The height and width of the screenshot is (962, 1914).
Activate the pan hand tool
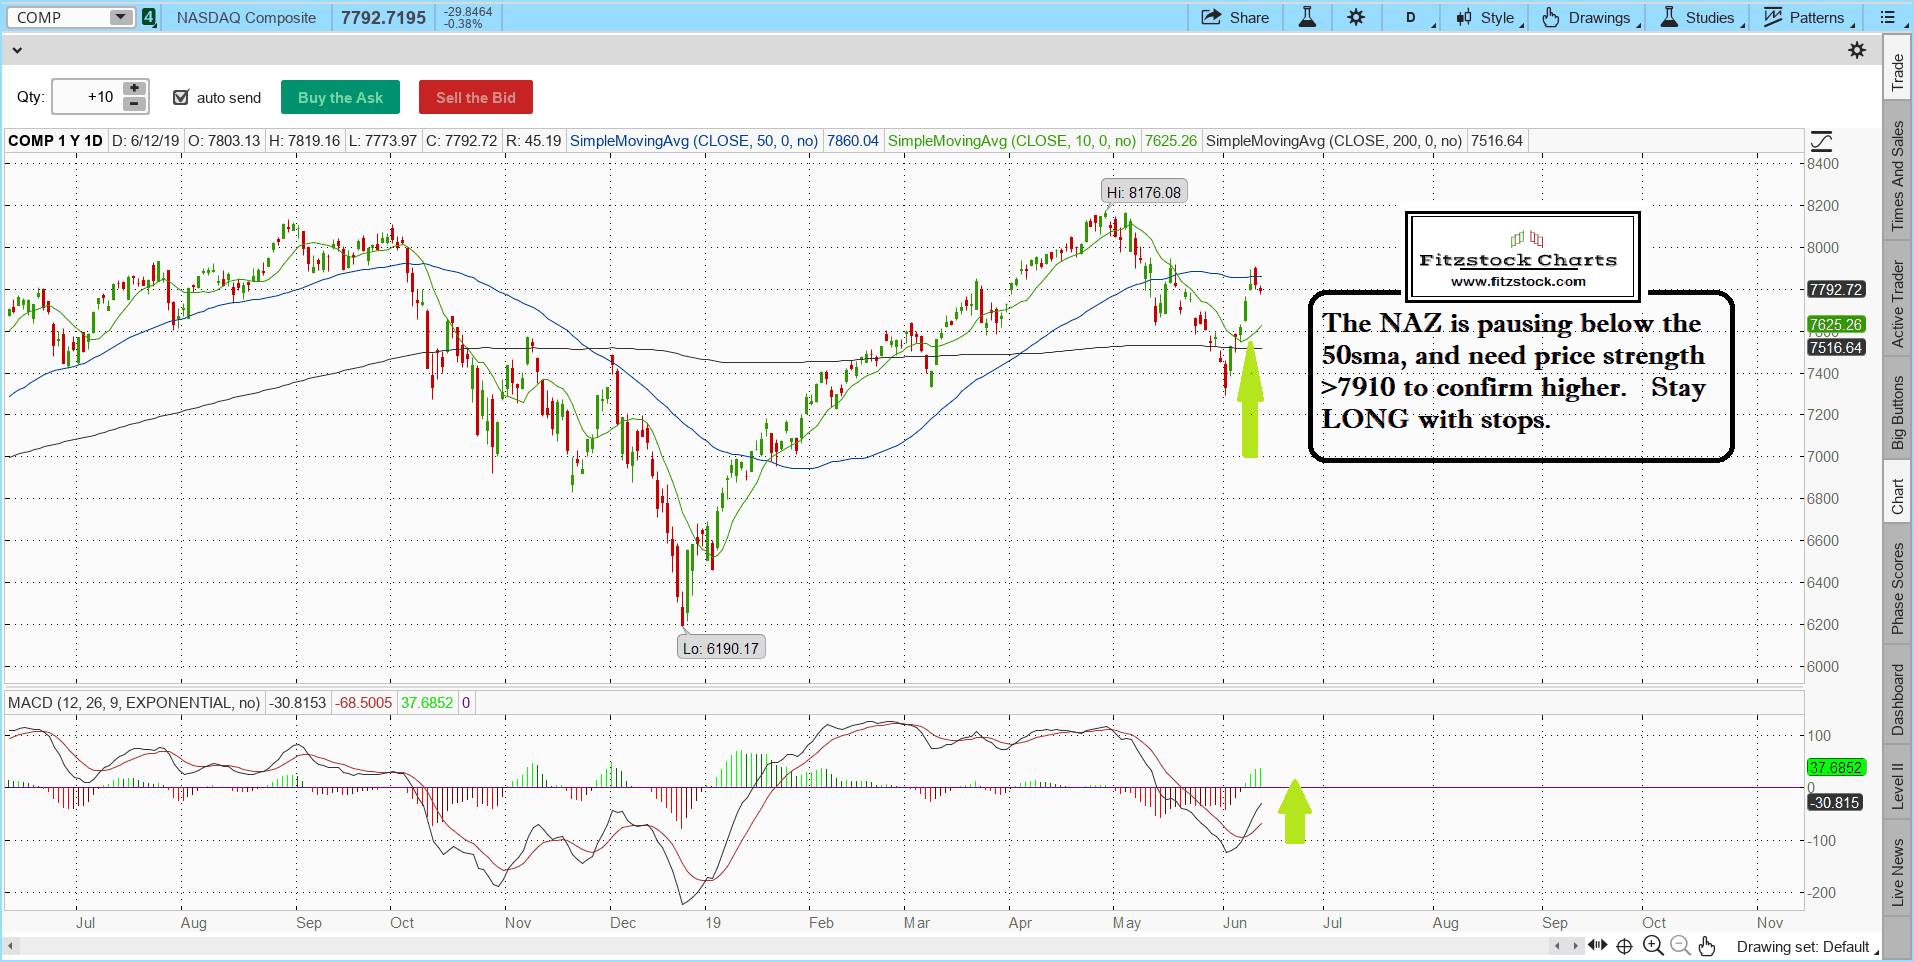tap(1707, 946)
